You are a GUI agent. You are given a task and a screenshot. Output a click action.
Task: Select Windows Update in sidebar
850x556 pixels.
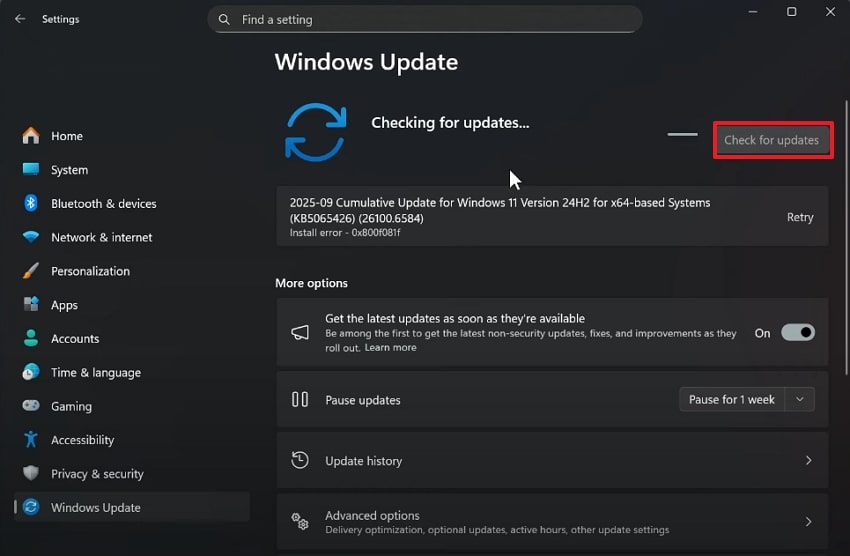pyautogui.click(x=132, y=507)
